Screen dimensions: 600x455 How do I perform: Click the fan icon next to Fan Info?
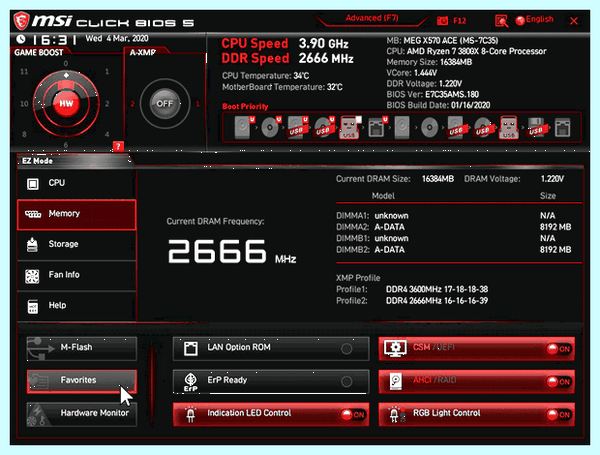click(32, 276)
